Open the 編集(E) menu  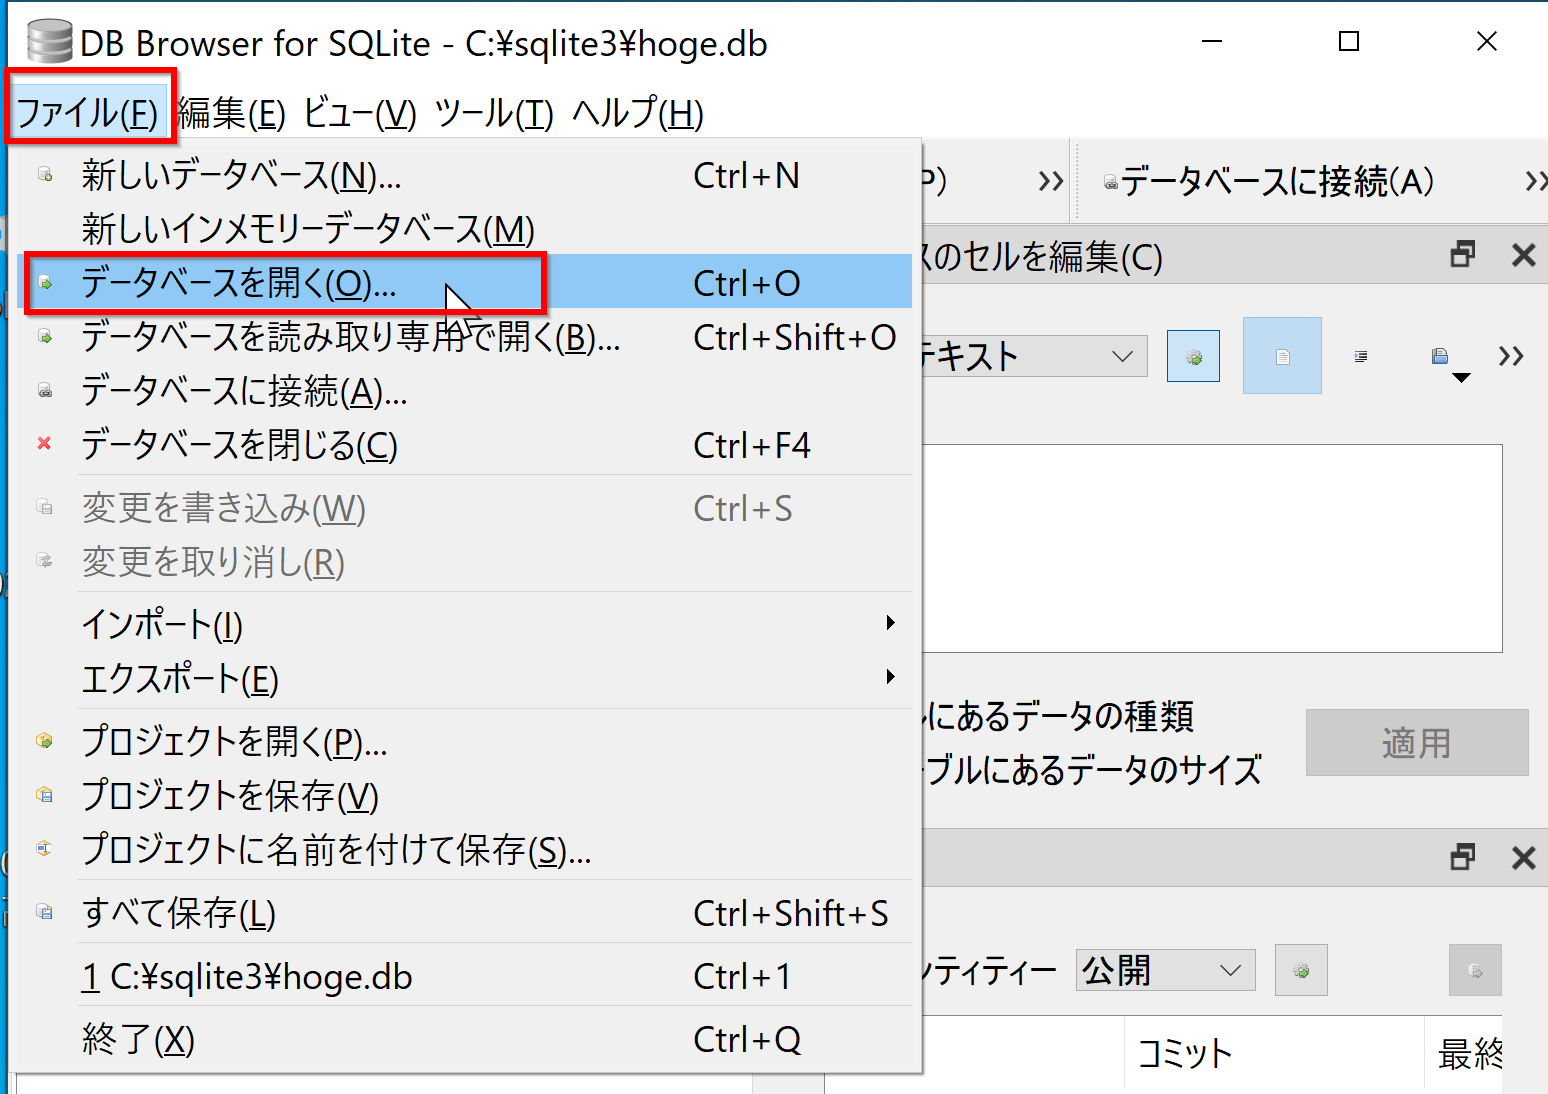point(231,113)
